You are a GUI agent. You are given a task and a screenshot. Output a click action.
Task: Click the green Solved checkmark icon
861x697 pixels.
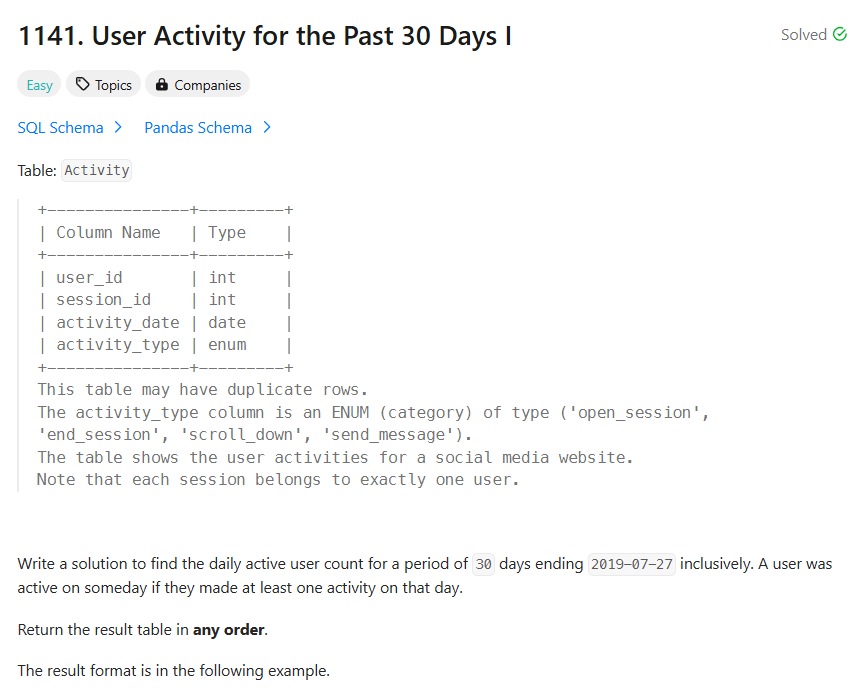click(x=840, y=34)
